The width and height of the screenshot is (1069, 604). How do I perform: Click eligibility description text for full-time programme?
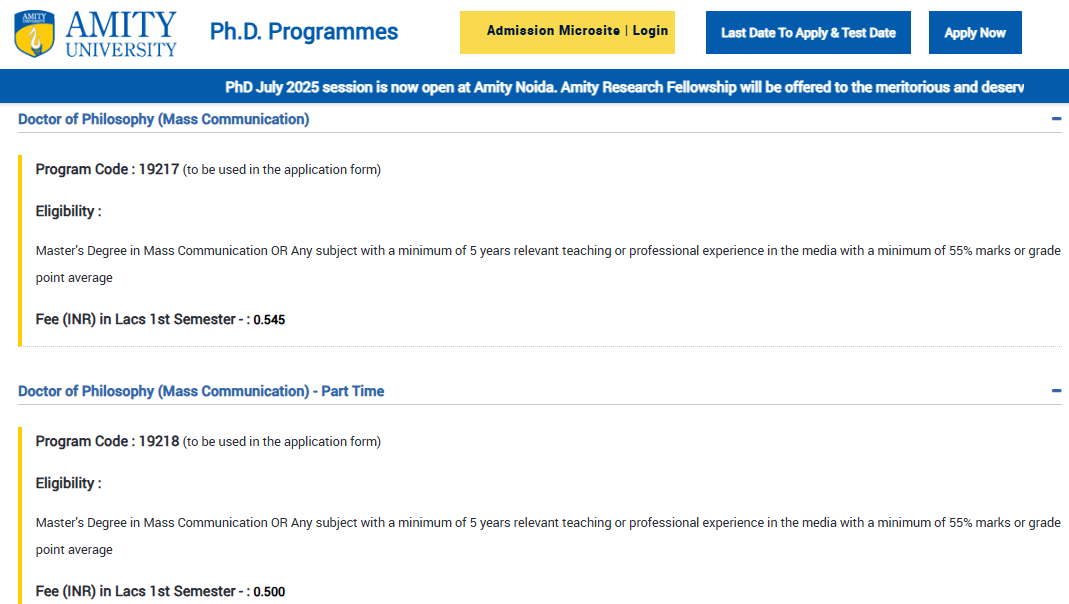coord(547,251)
